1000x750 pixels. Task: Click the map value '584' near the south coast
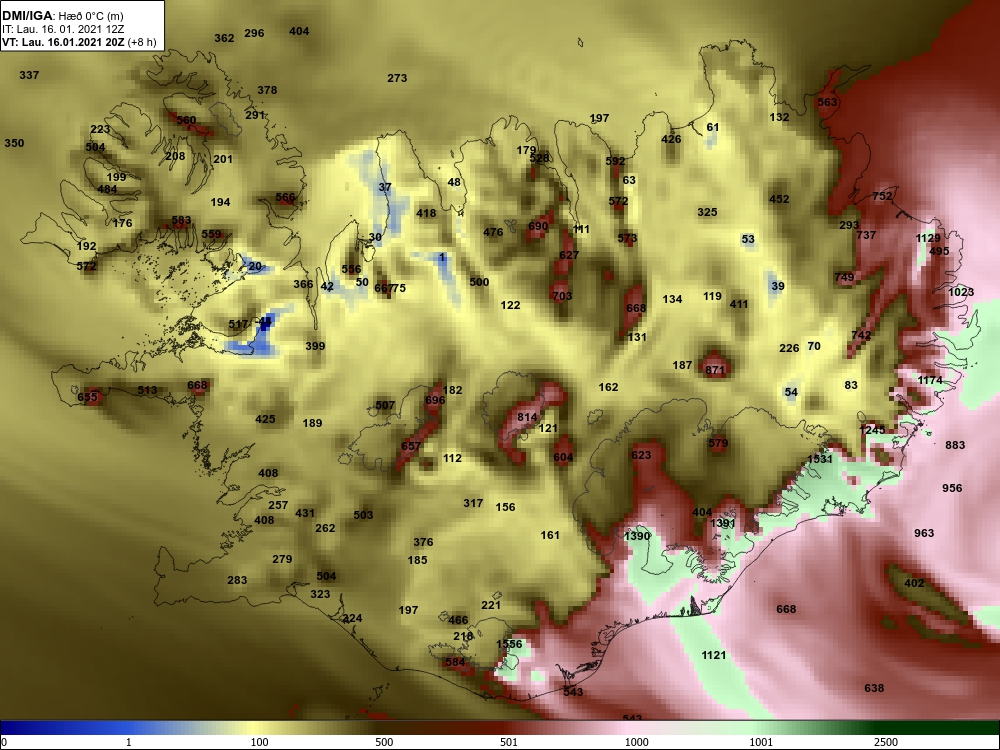pyautogui.click(x=455, y=662)
